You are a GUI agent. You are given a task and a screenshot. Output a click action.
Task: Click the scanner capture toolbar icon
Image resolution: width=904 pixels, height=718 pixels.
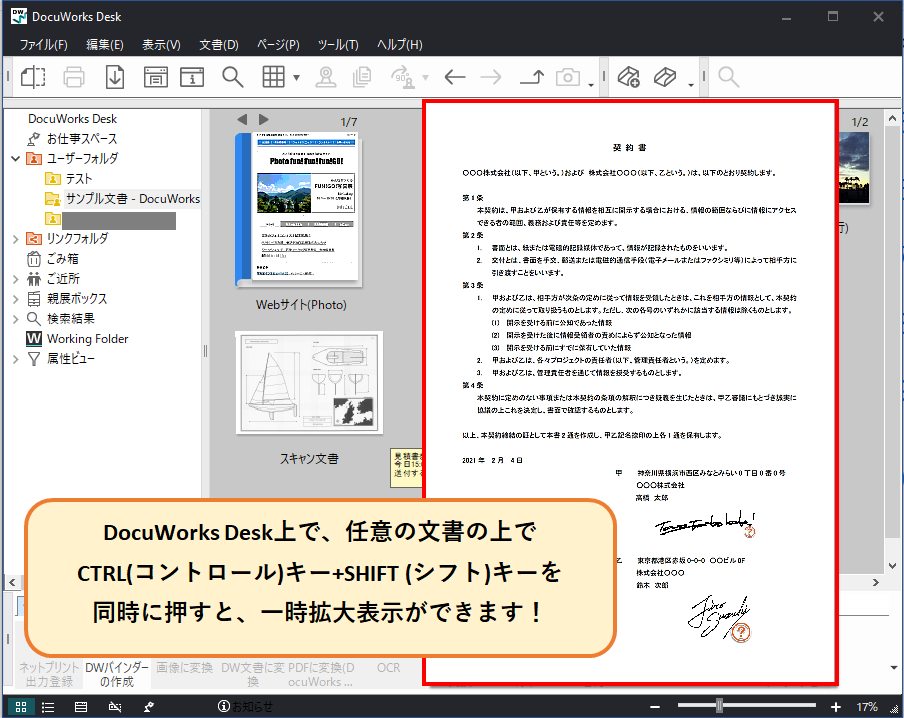156,77
